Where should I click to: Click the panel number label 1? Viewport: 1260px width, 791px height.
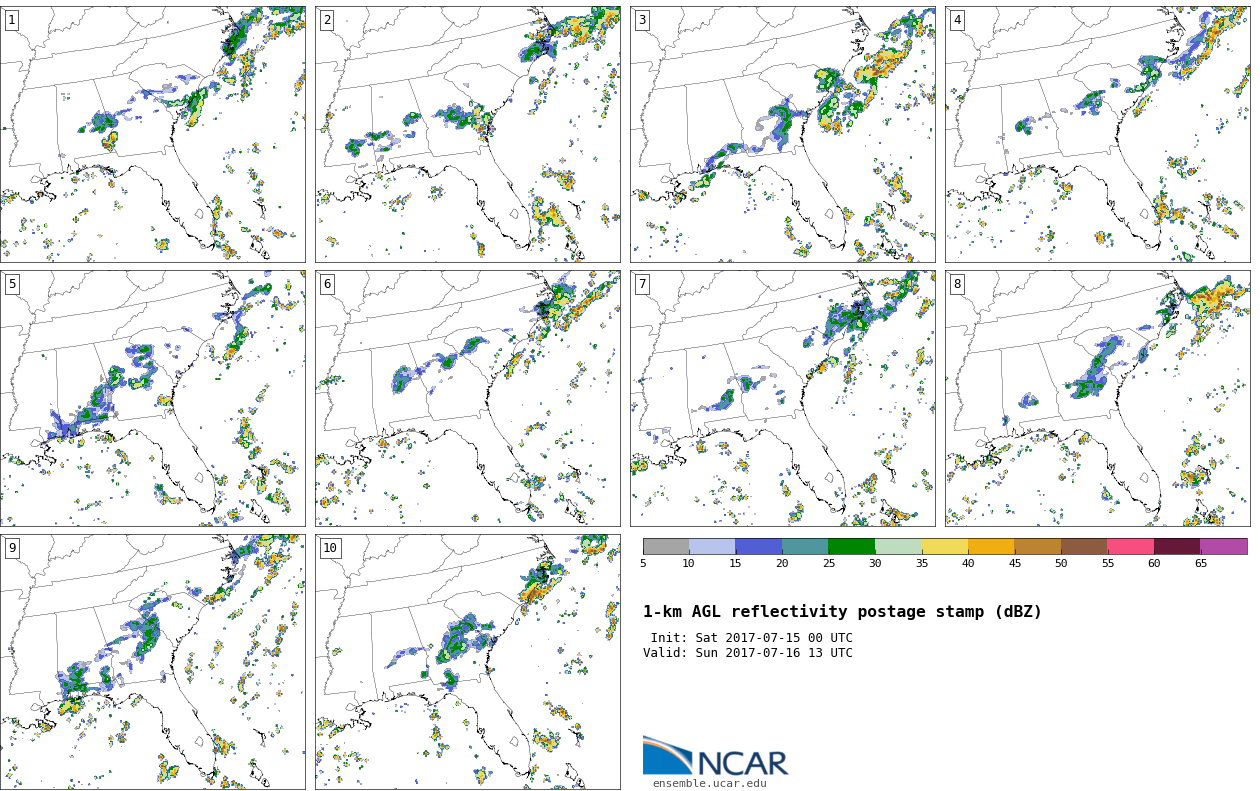[x=12, y=20]
